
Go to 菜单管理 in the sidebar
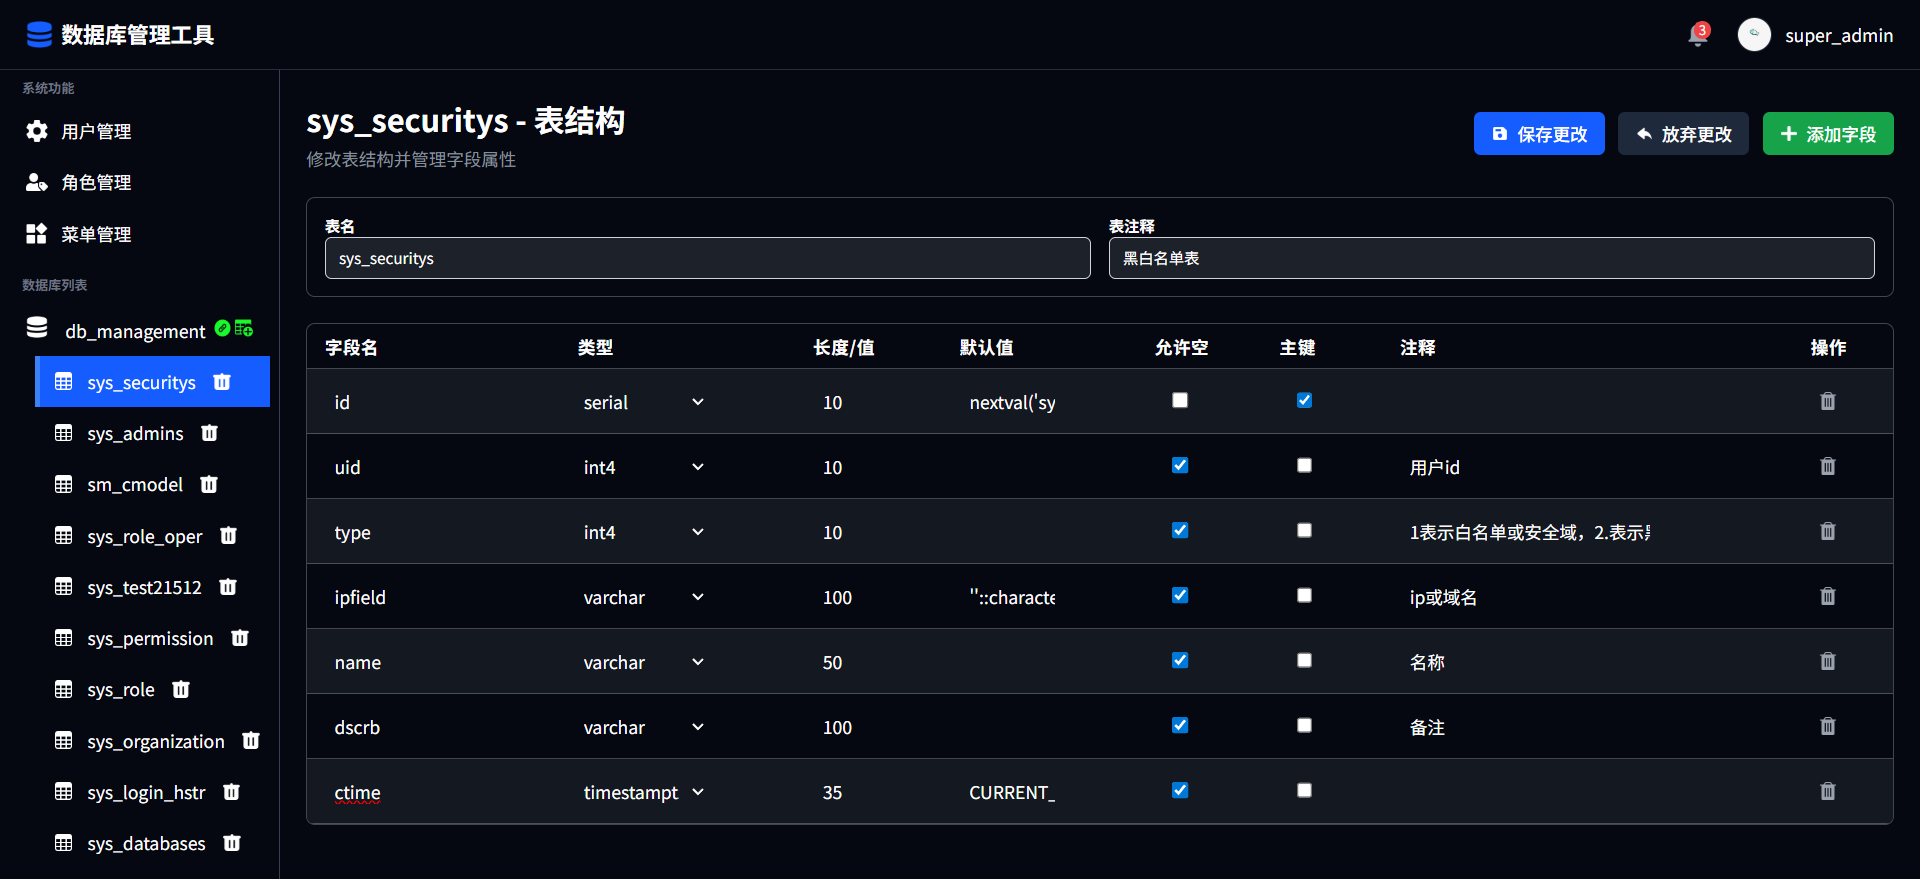96,234
